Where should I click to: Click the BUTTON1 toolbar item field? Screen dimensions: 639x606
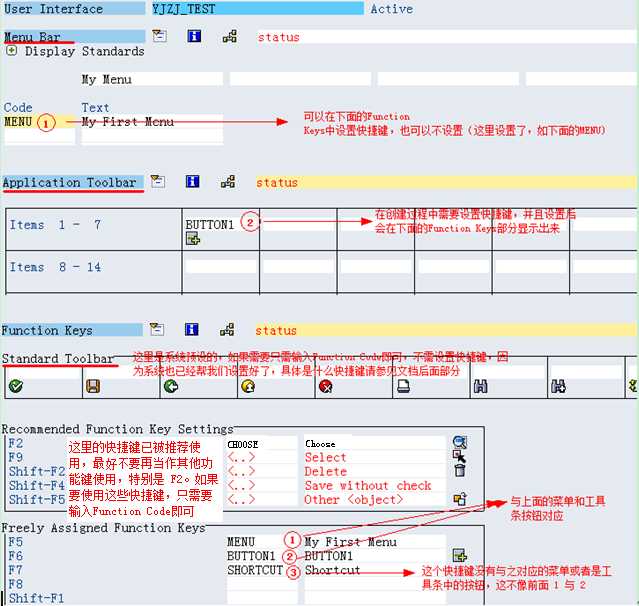209,225
